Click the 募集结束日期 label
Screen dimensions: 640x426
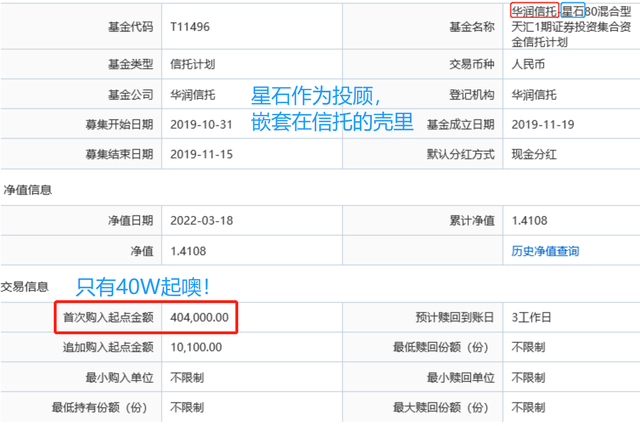(x=119, y=154)
